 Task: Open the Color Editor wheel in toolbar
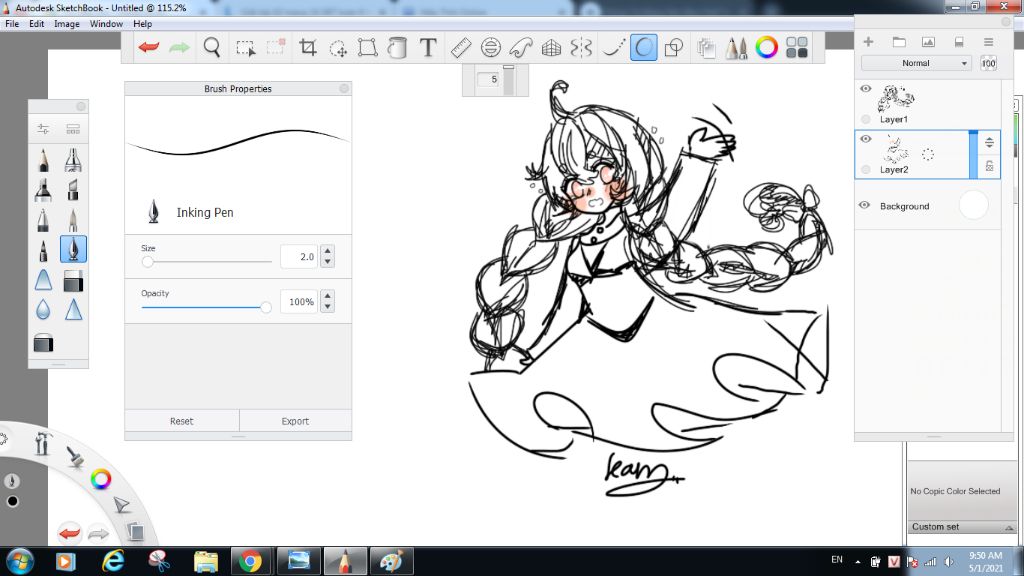(767, 47)
